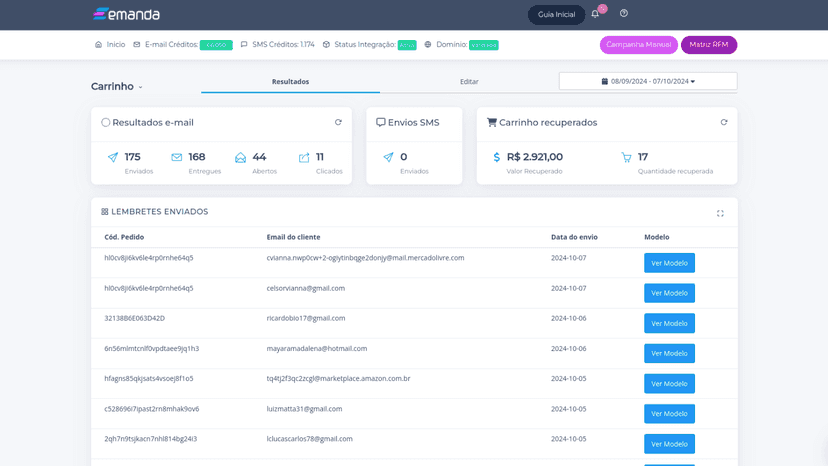
Task: Open the Matriz RFM button
Action: (709, 45)
